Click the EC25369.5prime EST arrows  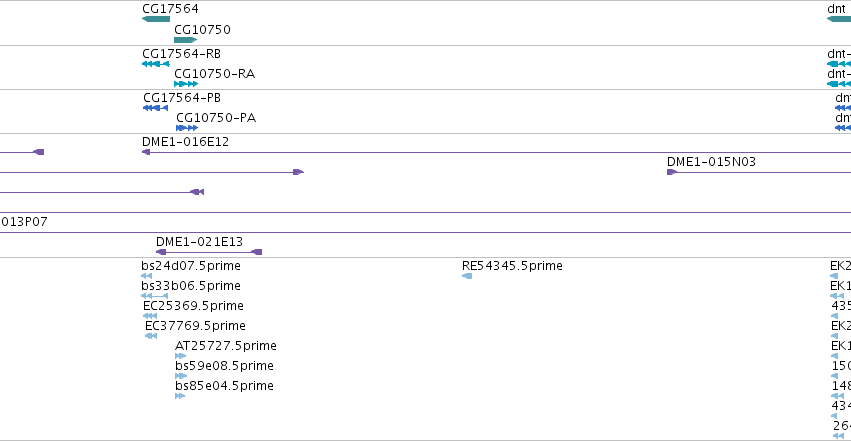point(150,316)
